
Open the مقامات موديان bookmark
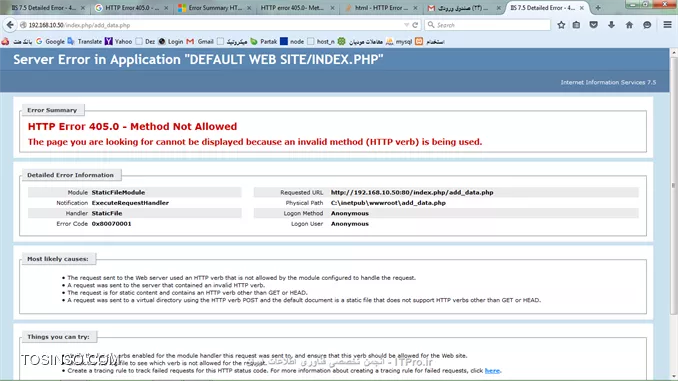tap(360, 42)
